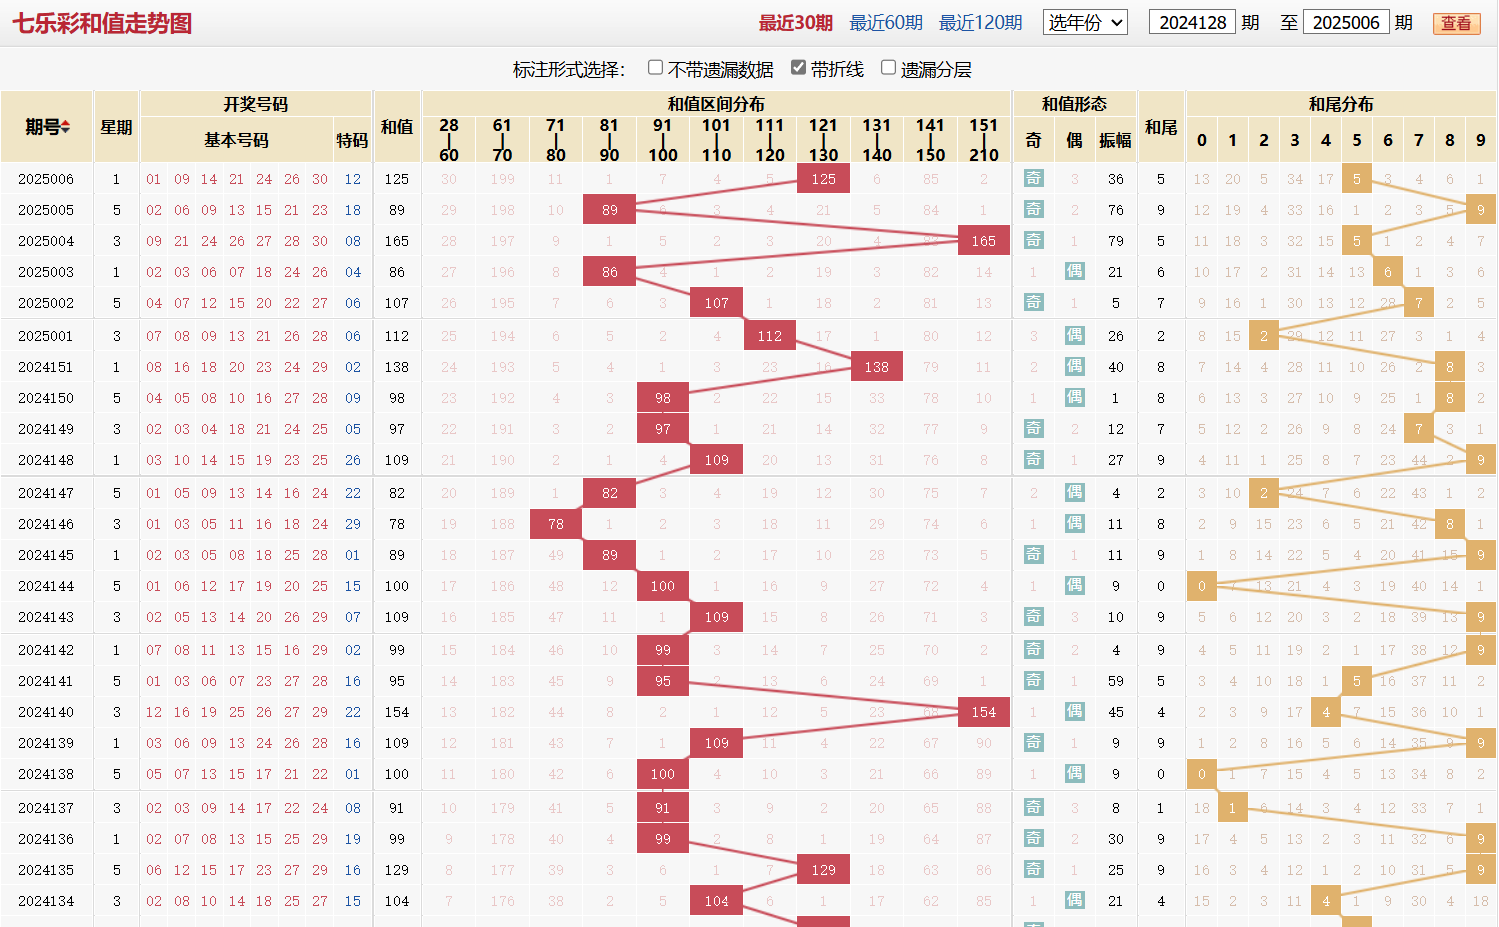Click the 奇 badge in row 2025006
Viewport: 1499px width, 927px height.
(1033, 178)
